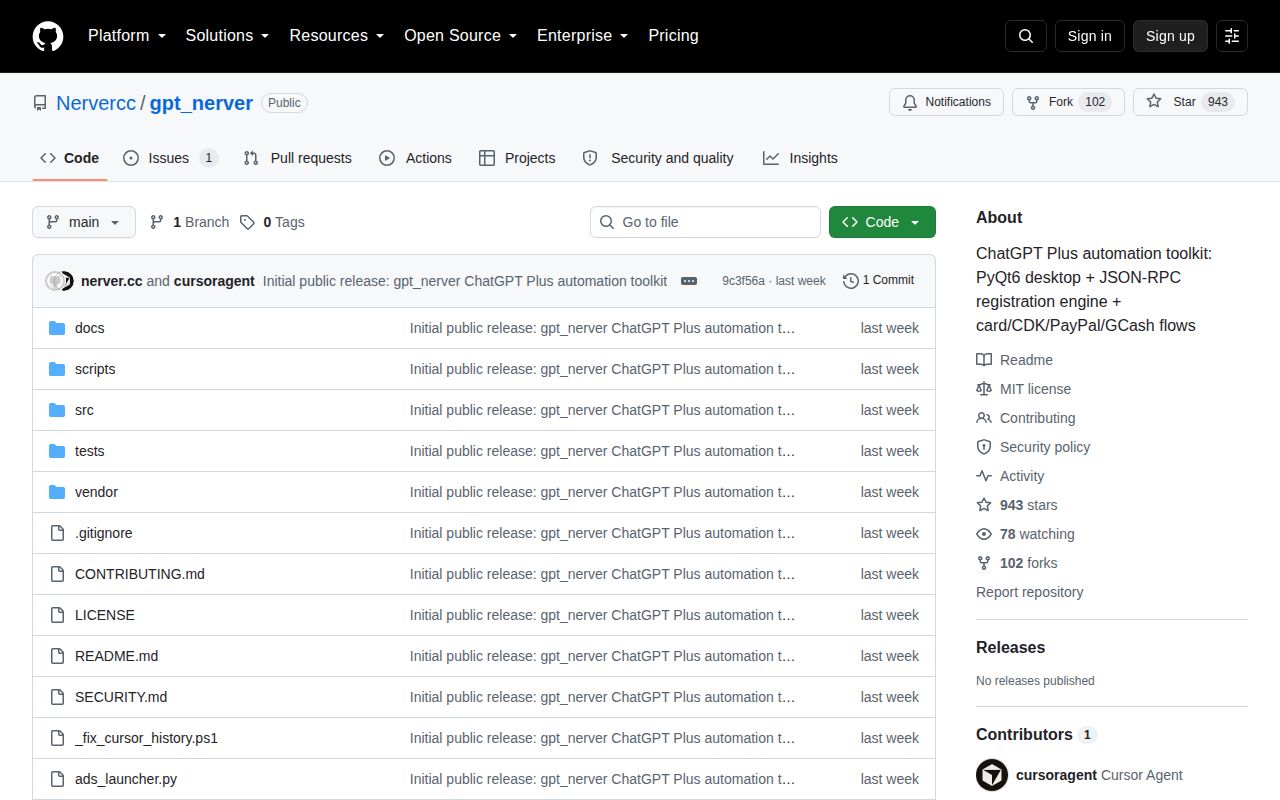
Task: Open the 9c3f56a commit hash
Action: pyautogui.click(x=743, y=281)
